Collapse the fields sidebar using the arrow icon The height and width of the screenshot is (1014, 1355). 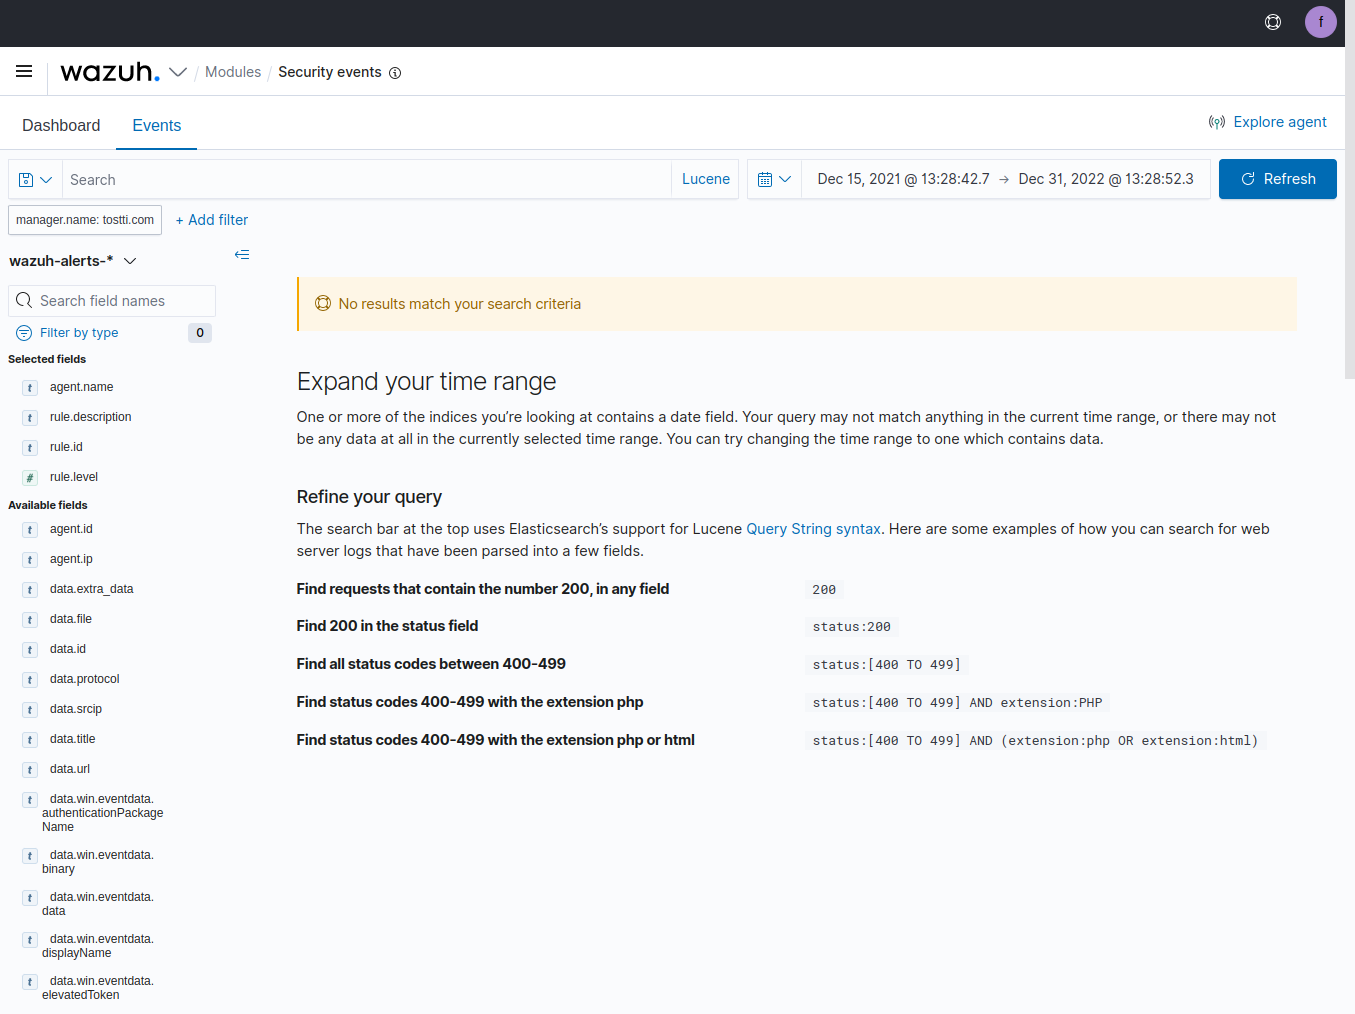242,255
